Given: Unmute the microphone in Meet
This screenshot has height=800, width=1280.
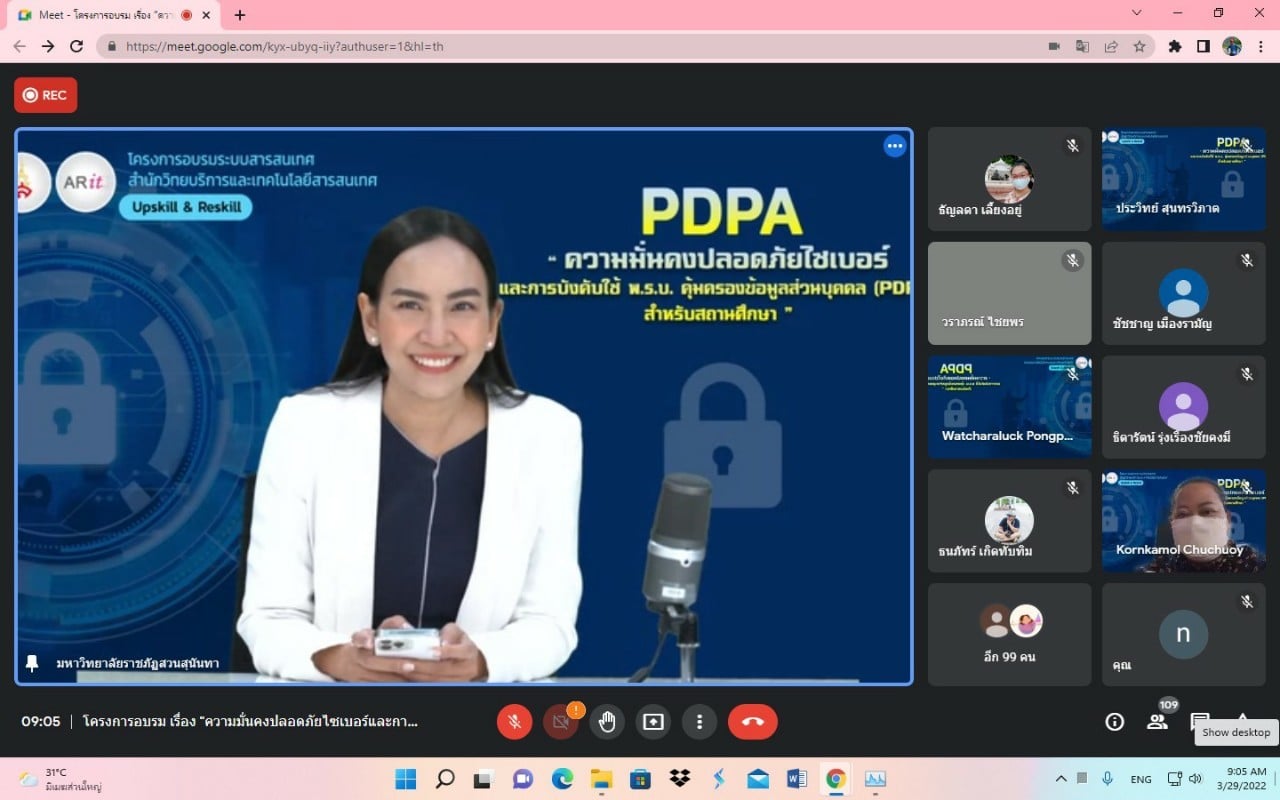Looking at the screenshot, I should click(x=514, y=722).
